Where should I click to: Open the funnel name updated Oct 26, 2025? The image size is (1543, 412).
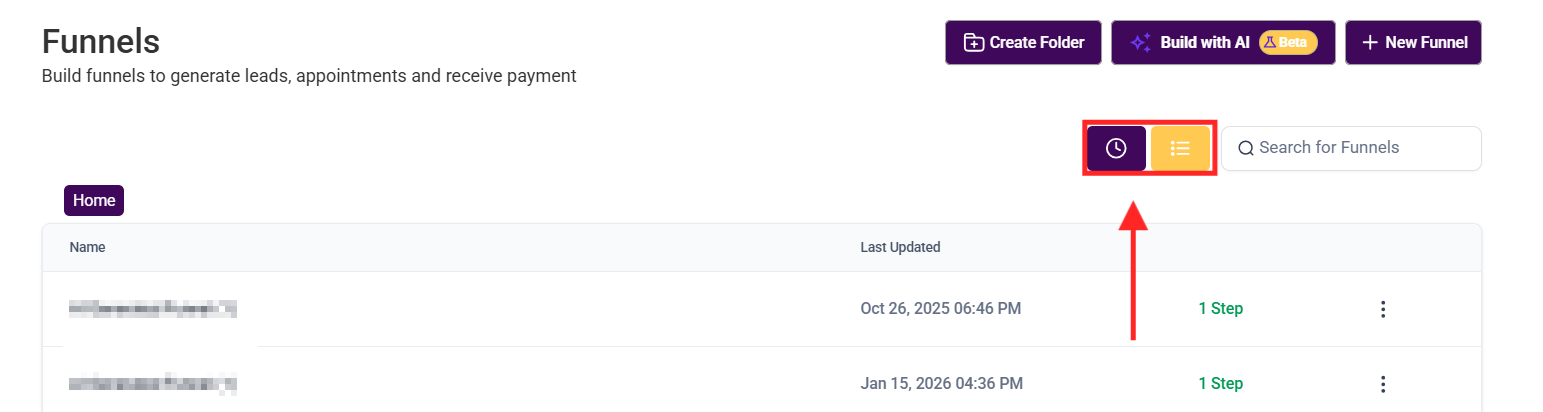pos(153,309)
